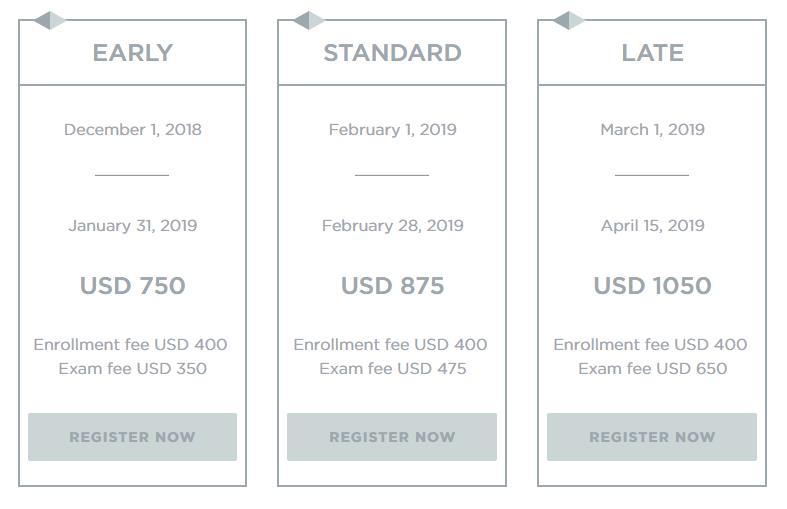Click the Exam fee USD 650 line
The width and height of the screenshot is (787, 509).
coord(652,368)
